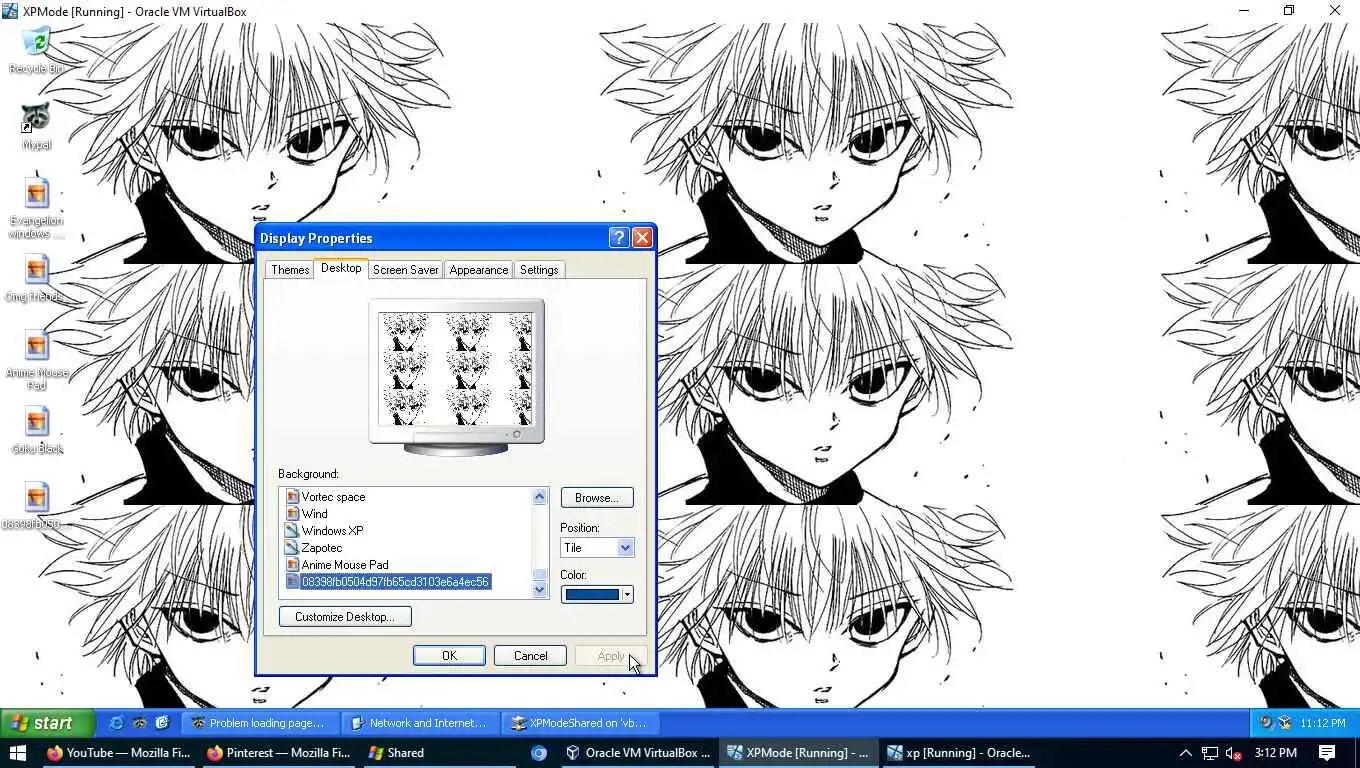Switch to the Themes tab
The height and width of the screenshot is (768, 1360).
pos(290,270)
